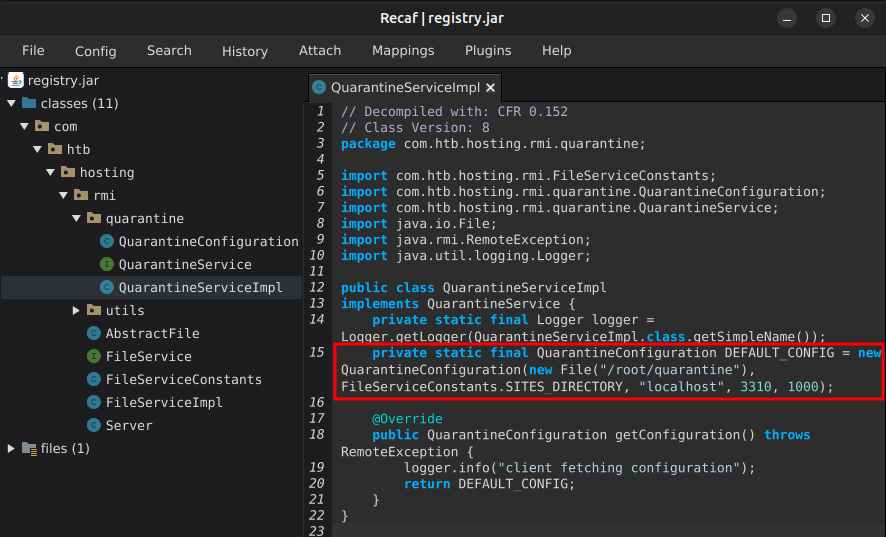Close the QuarantineServiceImpl tab

490,88
